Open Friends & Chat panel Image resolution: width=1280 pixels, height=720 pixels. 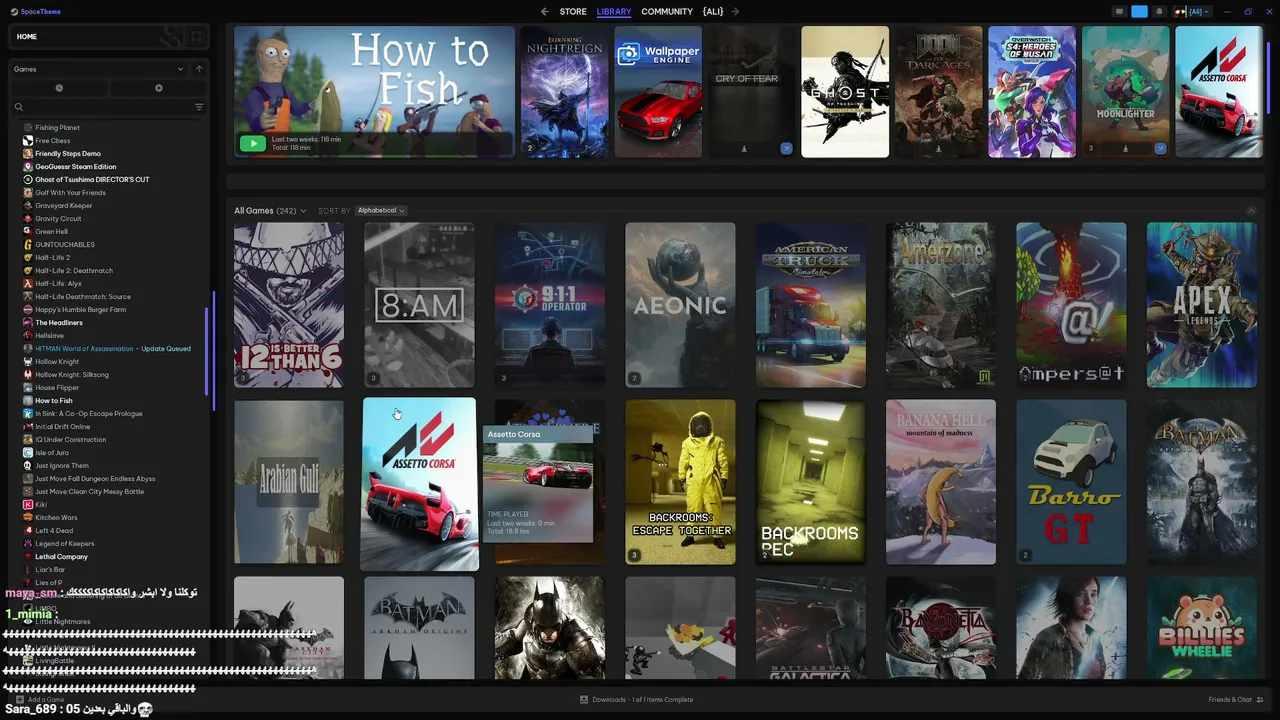tap(1236, 700)
